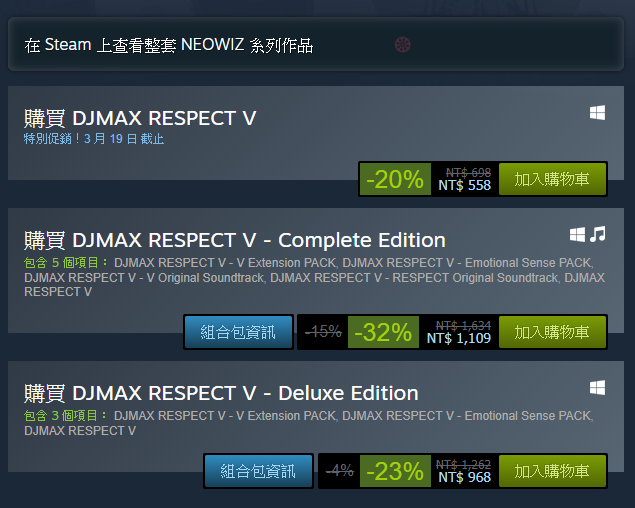The height and width of the screenshot is (508, 635).
Task: Click the -32% bundle discount badge
Action: [383, 332]
